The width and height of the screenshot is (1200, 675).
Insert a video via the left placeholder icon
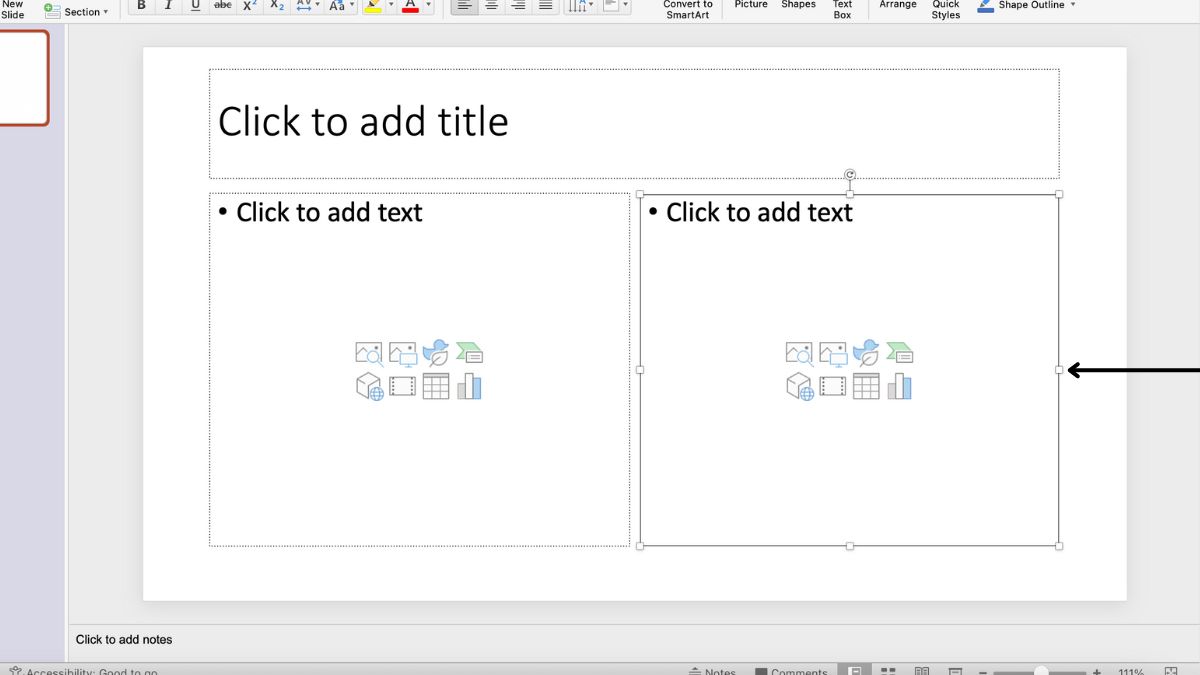coord(401,387)
